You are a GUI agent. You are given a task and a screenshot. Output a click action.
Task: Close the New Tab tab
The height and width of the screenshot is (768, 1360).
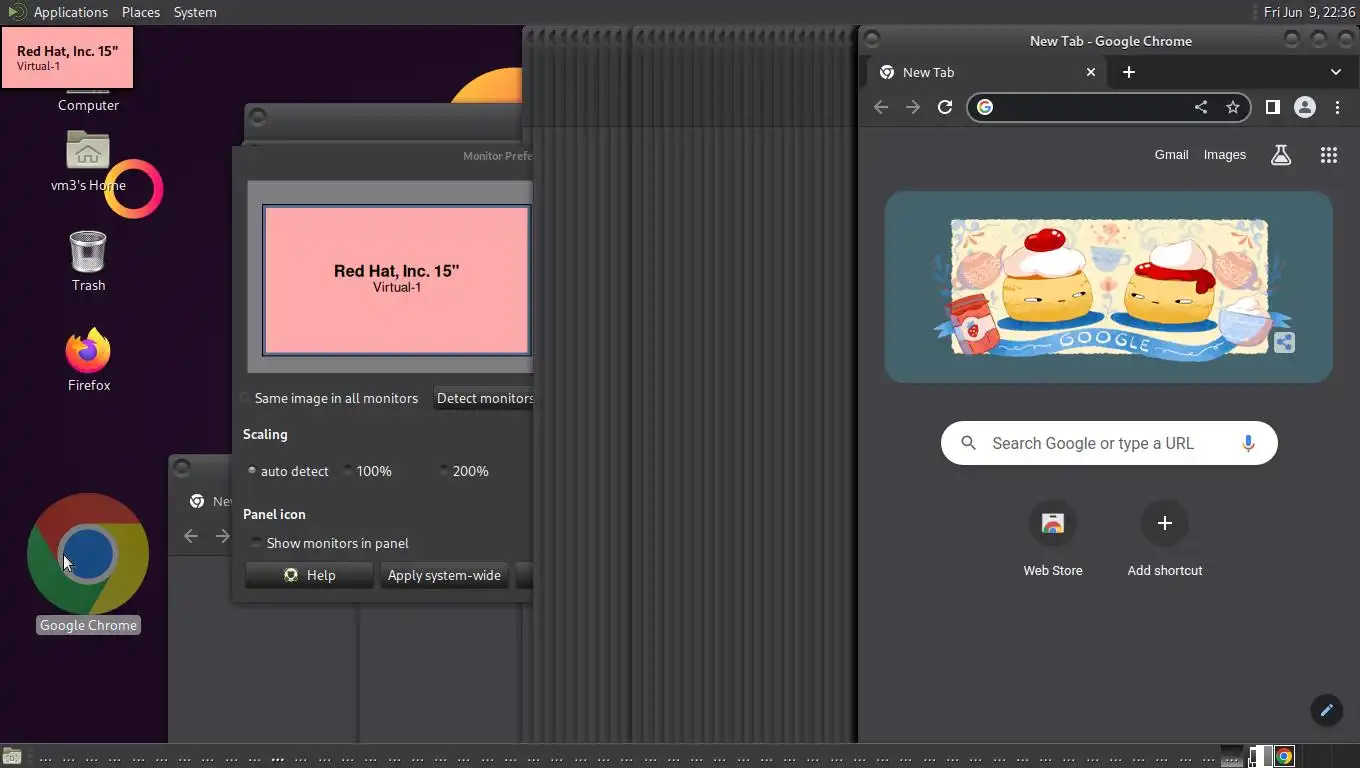coord(1091,72)
